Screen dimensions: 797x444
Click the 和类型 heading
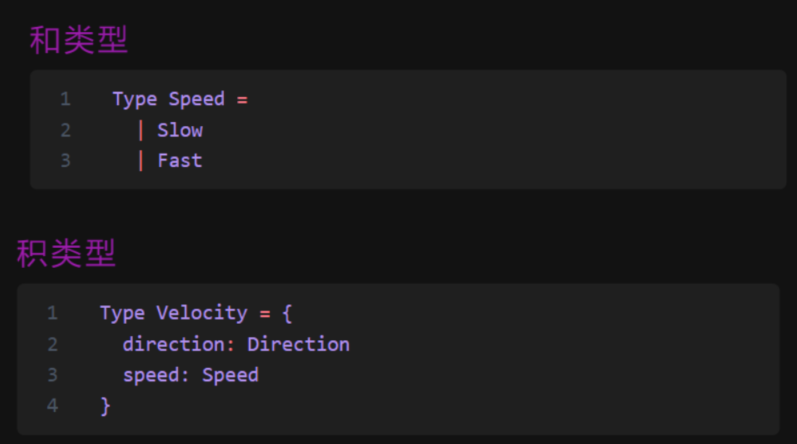[78, 40]
